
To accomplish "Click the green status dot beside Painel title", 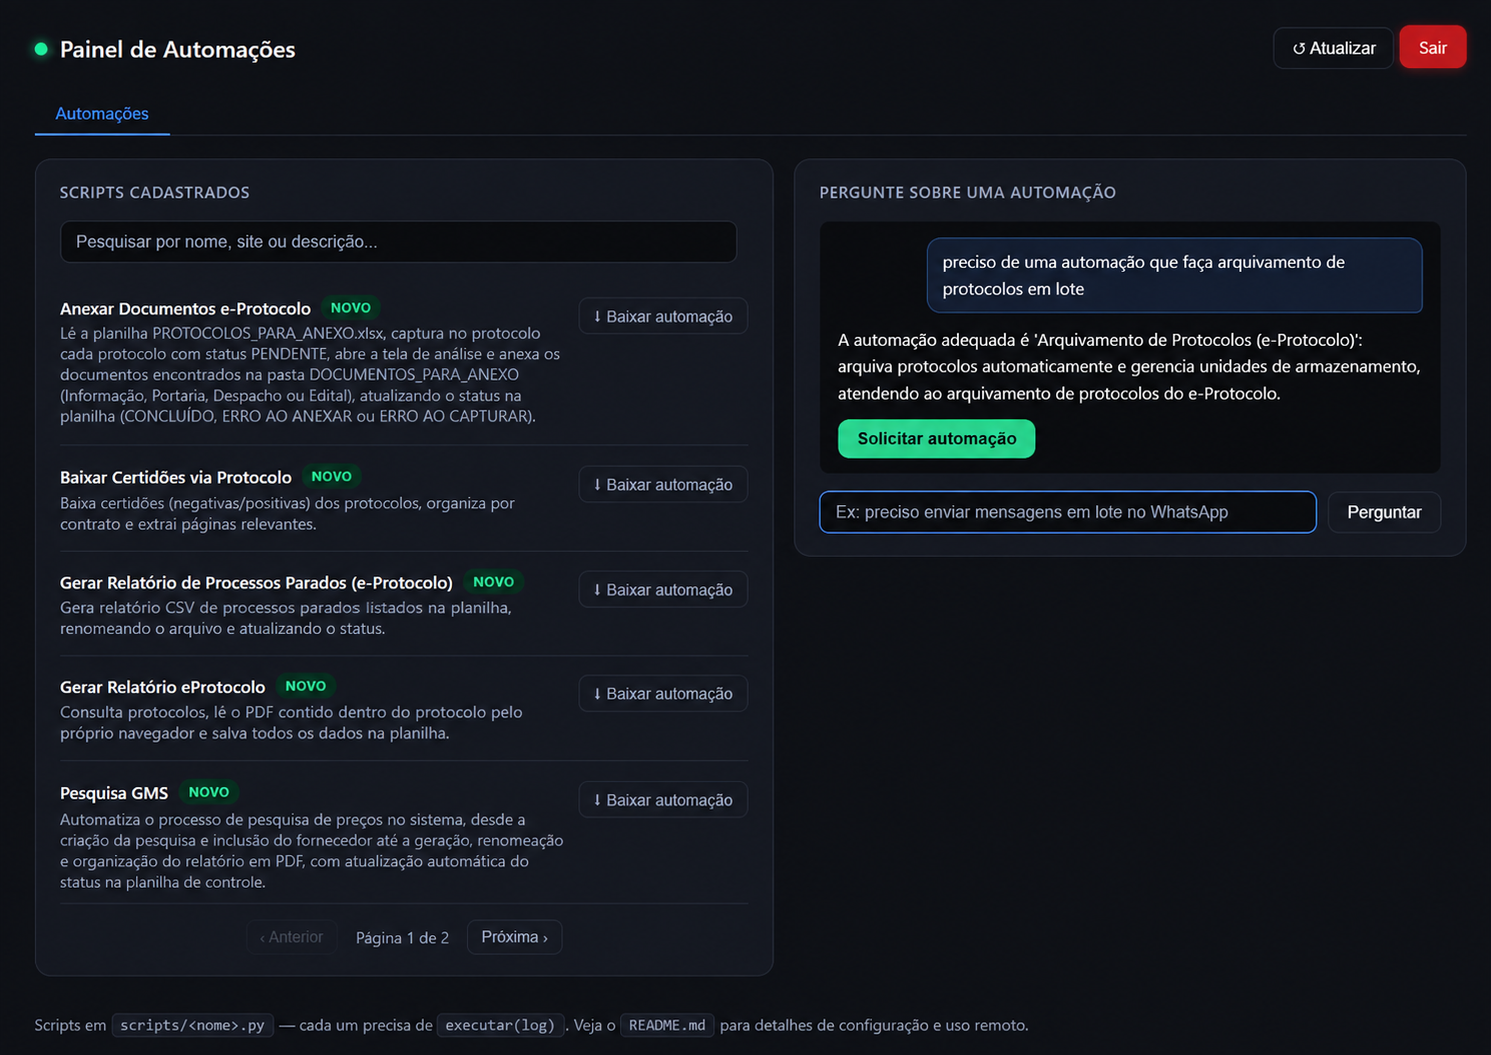I will [41, 49].
